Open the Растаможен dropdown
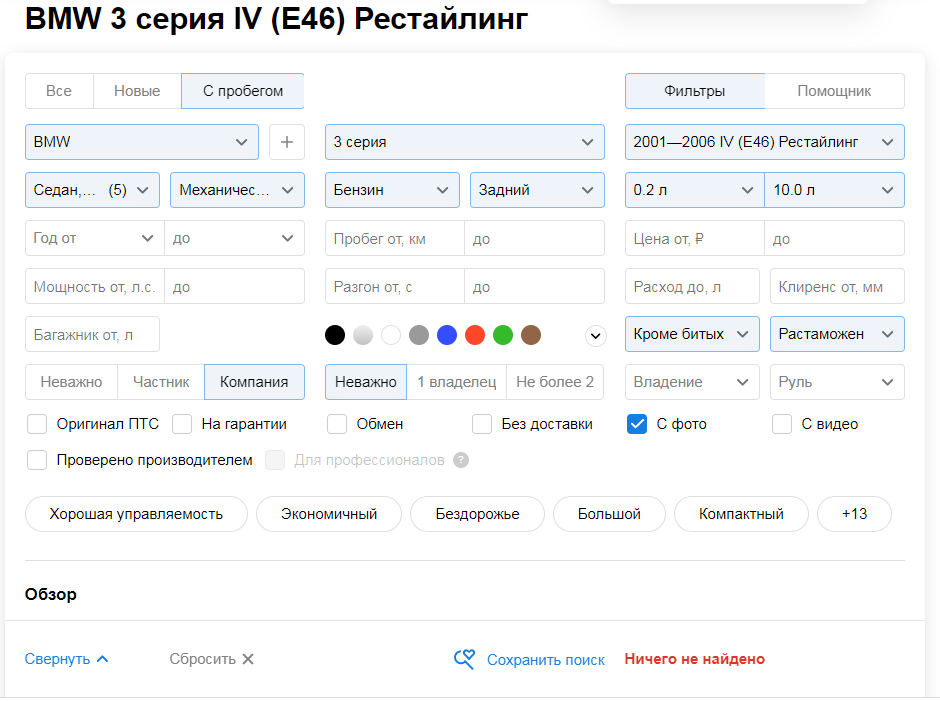This screenshot has height=701, width=940. [x=837, y=334]
